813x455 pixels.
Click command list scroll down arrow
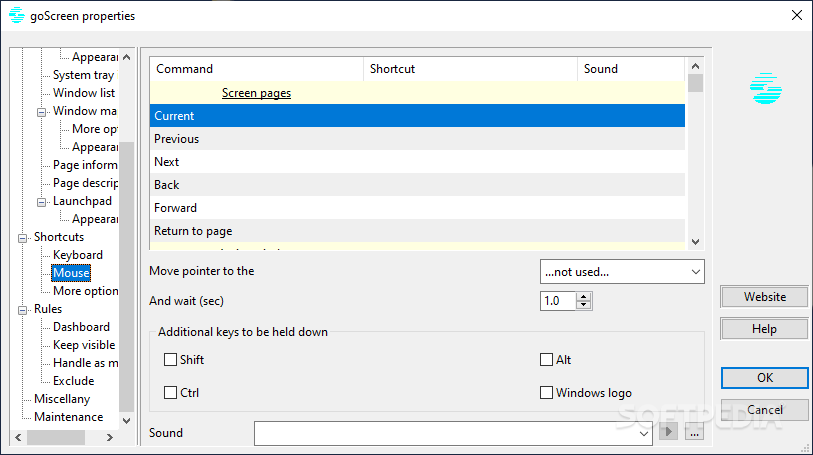point(695,241)
